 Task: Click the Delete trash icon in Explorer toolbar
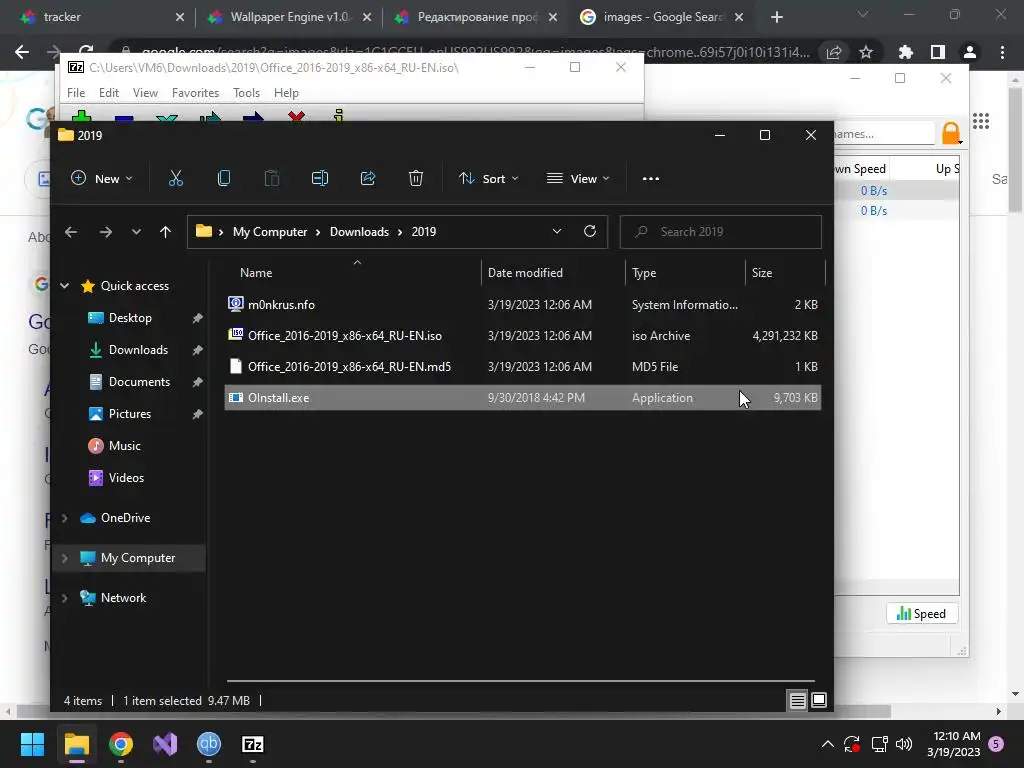point(415,178)
